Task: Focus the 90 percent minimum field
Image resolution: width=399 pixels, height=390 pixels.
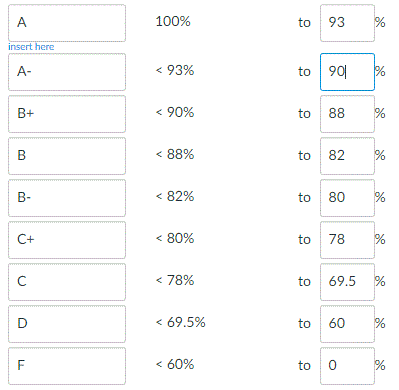Action: pyautogui.click(x=347, y=72)
